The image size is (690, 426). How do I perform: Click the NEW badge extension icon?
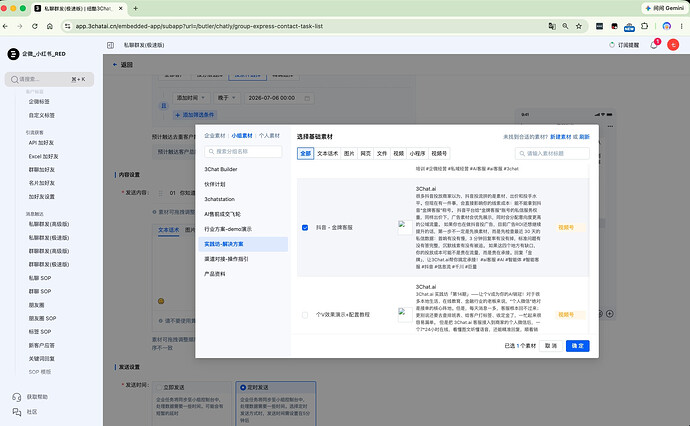pyautogui.click(x=629, y=27)
